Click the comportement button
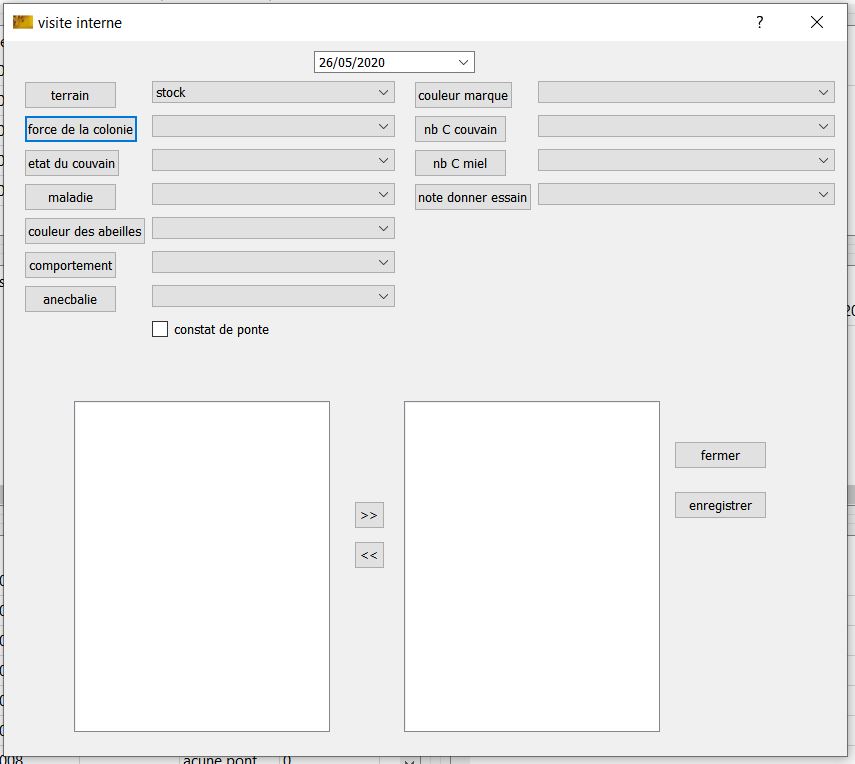Image resolution: width=855 pixels, height=764 pixels. (x=70, y=265)
